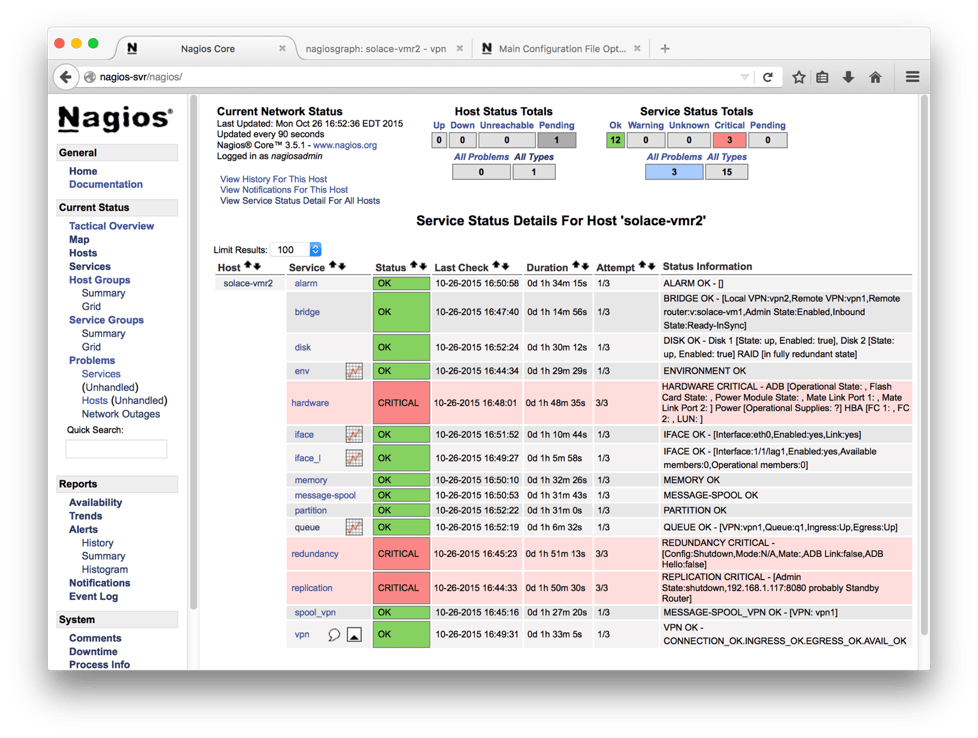Click the bookmark star icon in Firefox toolbar
978x738 pixels.
click(797, 76)
